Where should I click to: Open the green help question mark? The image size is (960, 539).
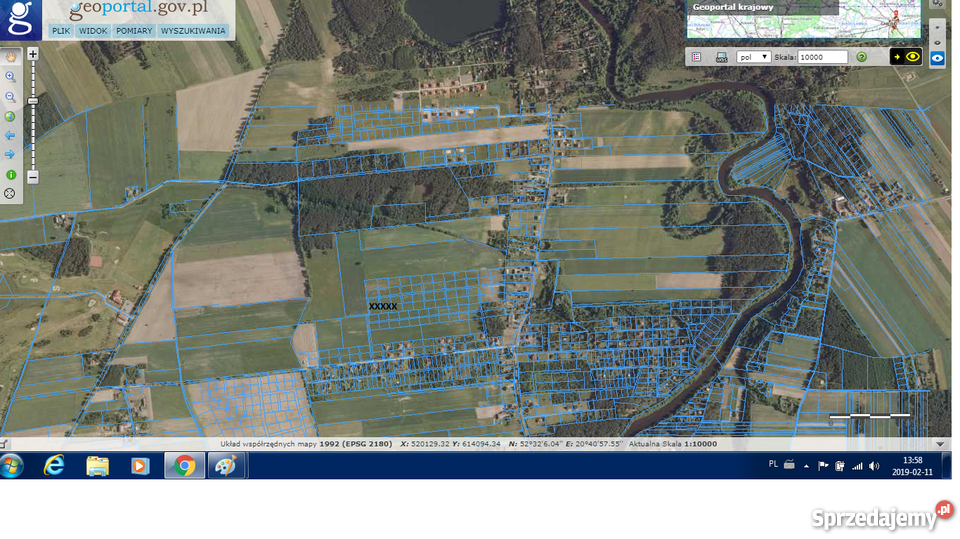861,57
